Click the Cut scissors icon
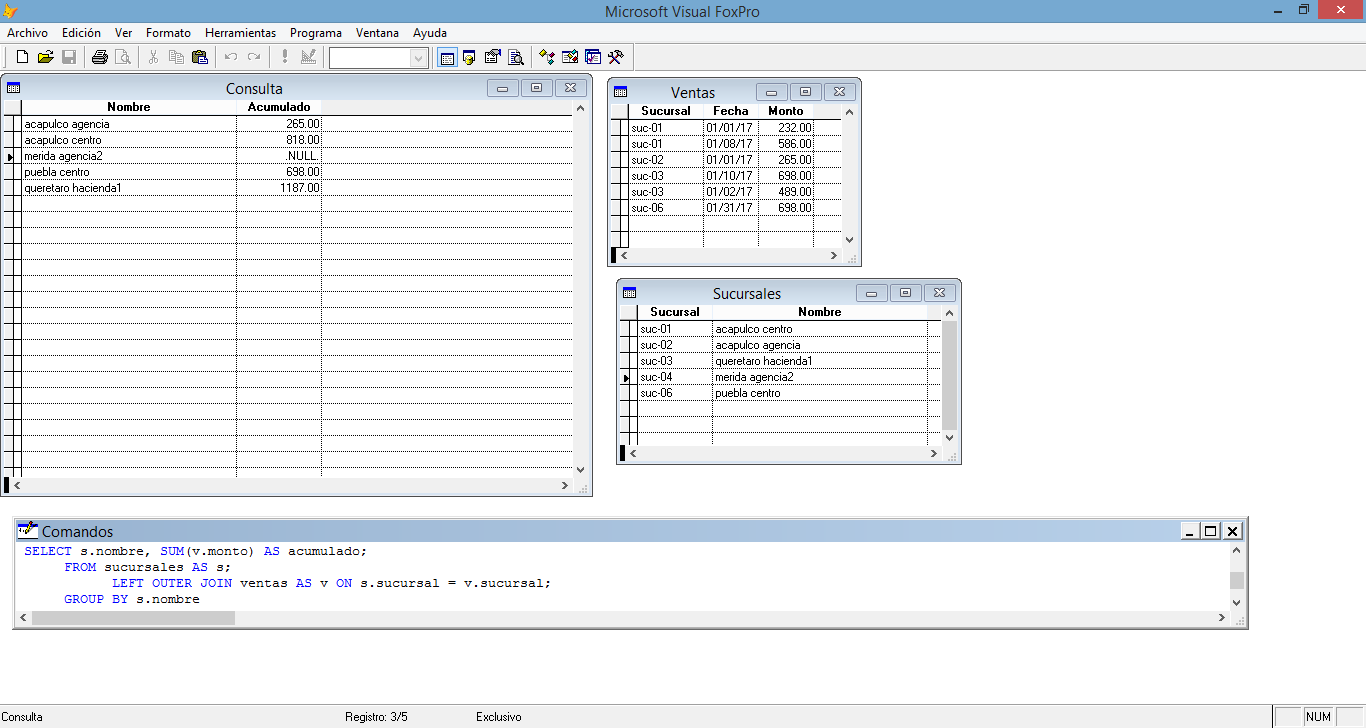Viewport: 1366px width, 728px height. pos(153,58)
